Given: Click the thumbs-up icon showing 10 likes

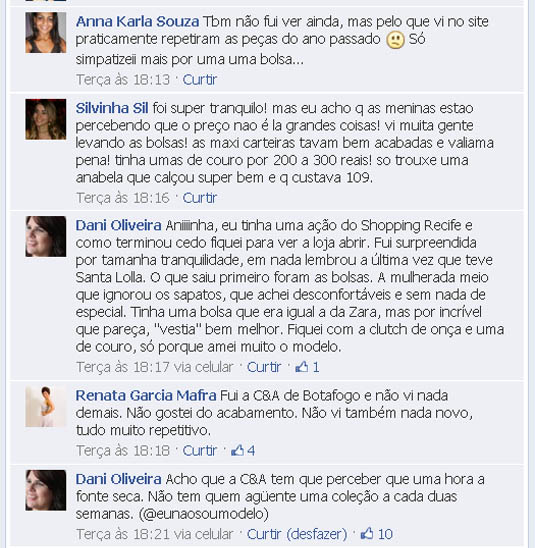Looking at the screenshot, I should click(367, 533).
